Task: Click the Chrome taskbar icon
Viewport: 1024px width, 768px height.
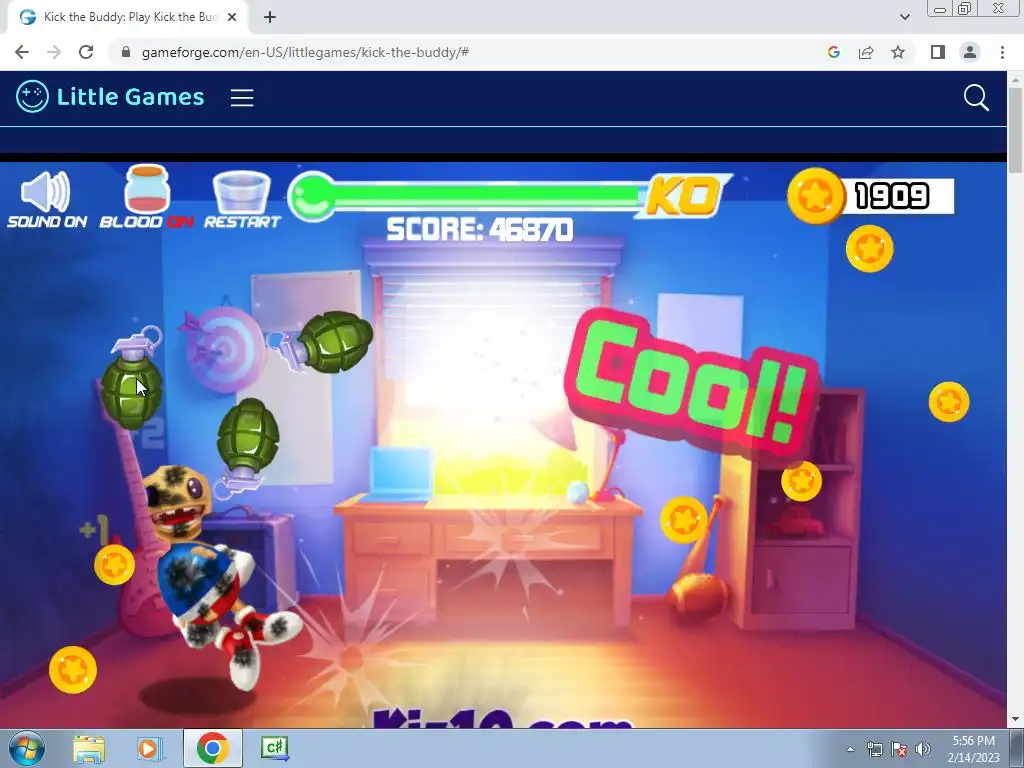Action: 212,748
